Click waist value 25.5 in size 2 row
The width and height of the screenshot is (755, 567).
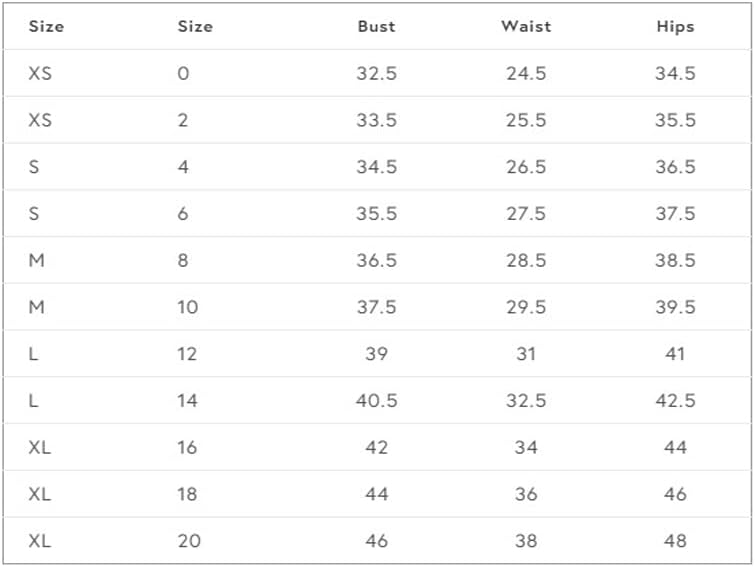pyautogui.click(x=526, y=120)
